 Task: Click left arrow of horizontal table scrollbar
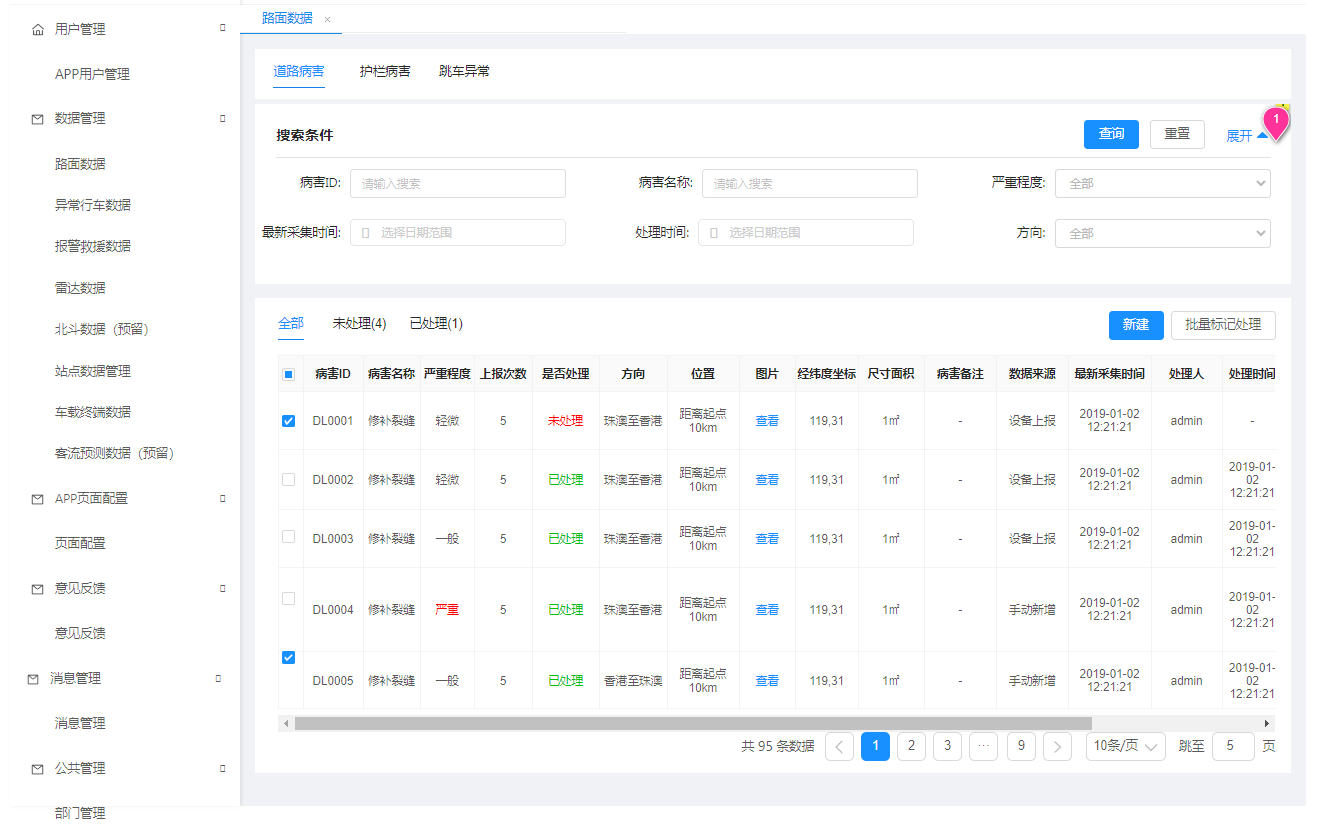286,723
